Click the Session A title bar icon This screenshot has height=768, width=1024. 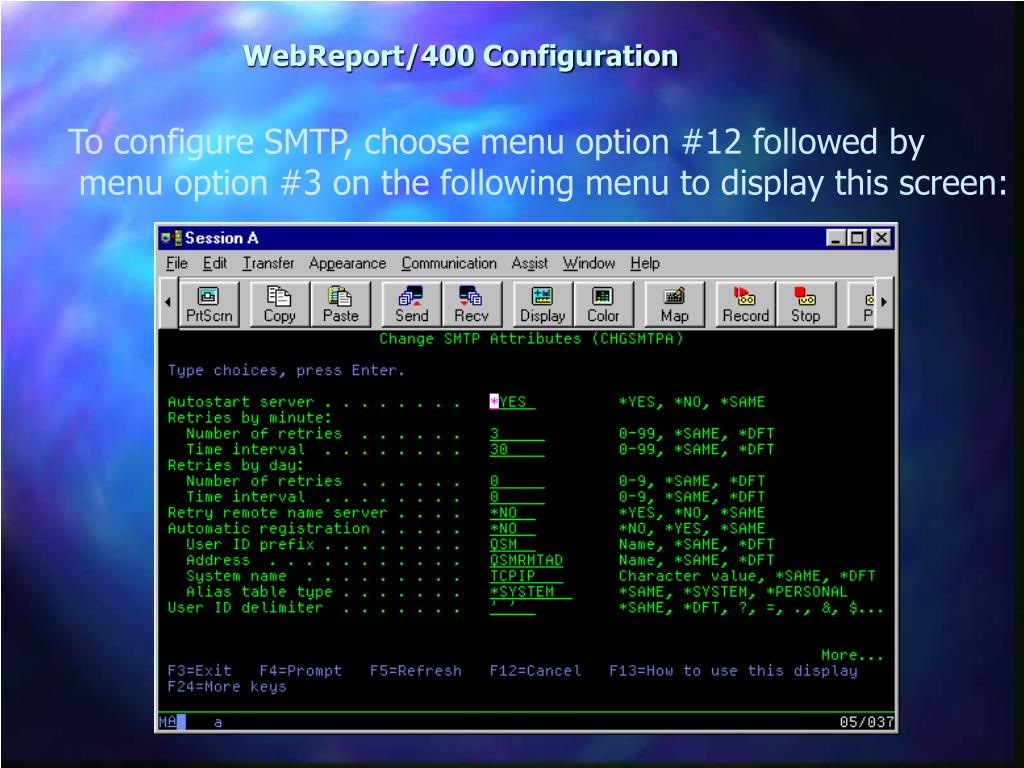(x=171, y=238)
